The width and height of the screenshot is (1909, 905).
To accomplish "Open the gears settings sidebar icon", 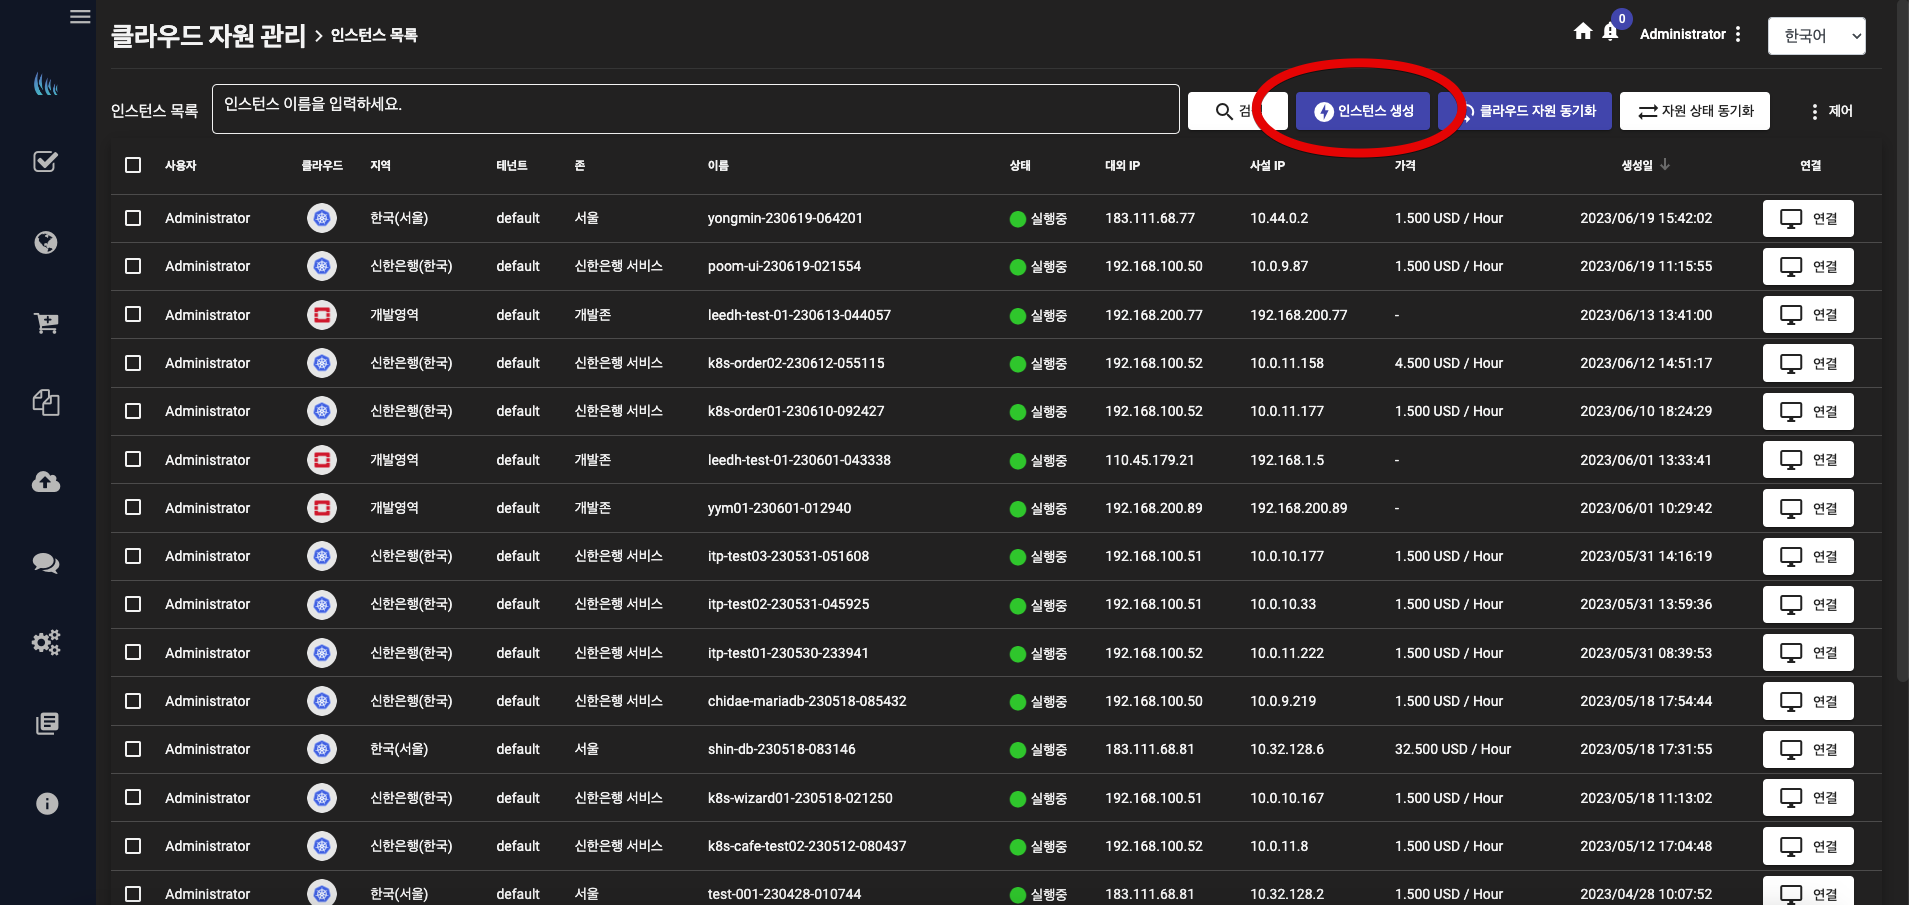I will [46, 642].
